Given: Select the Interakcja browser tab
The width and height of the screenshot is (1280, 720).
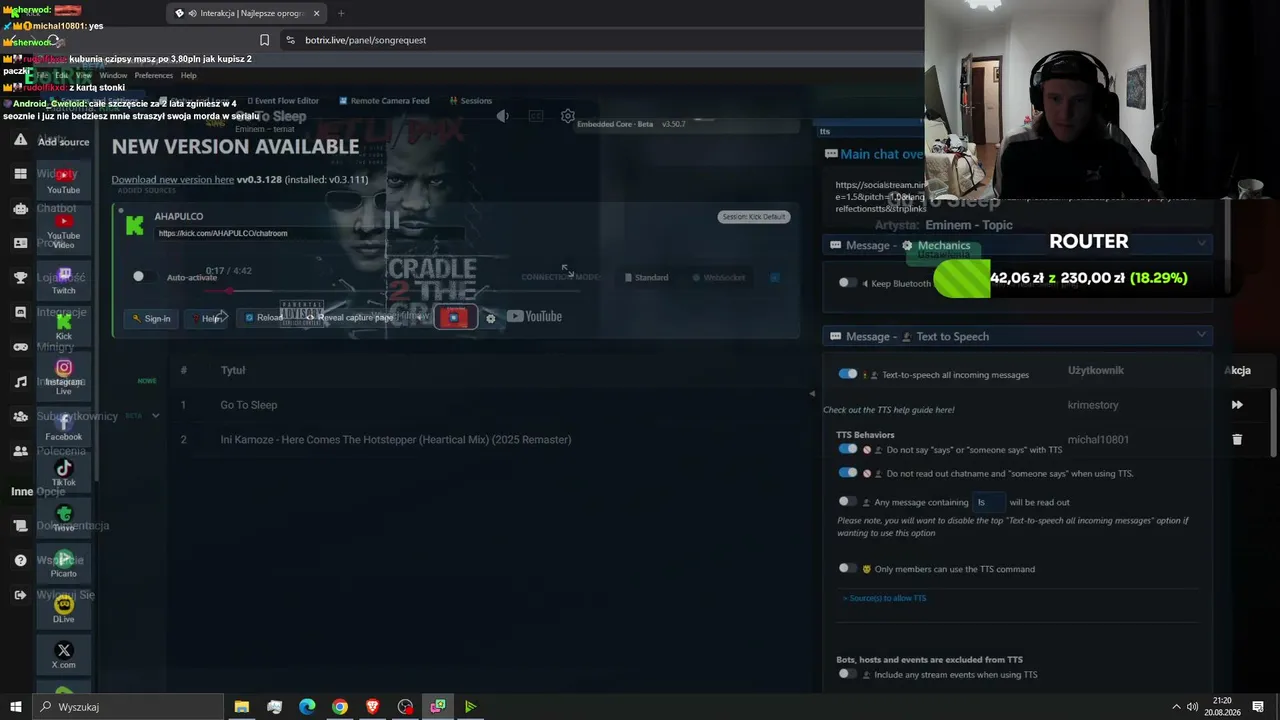Looking at the screenshot, I should coord(248,13).
